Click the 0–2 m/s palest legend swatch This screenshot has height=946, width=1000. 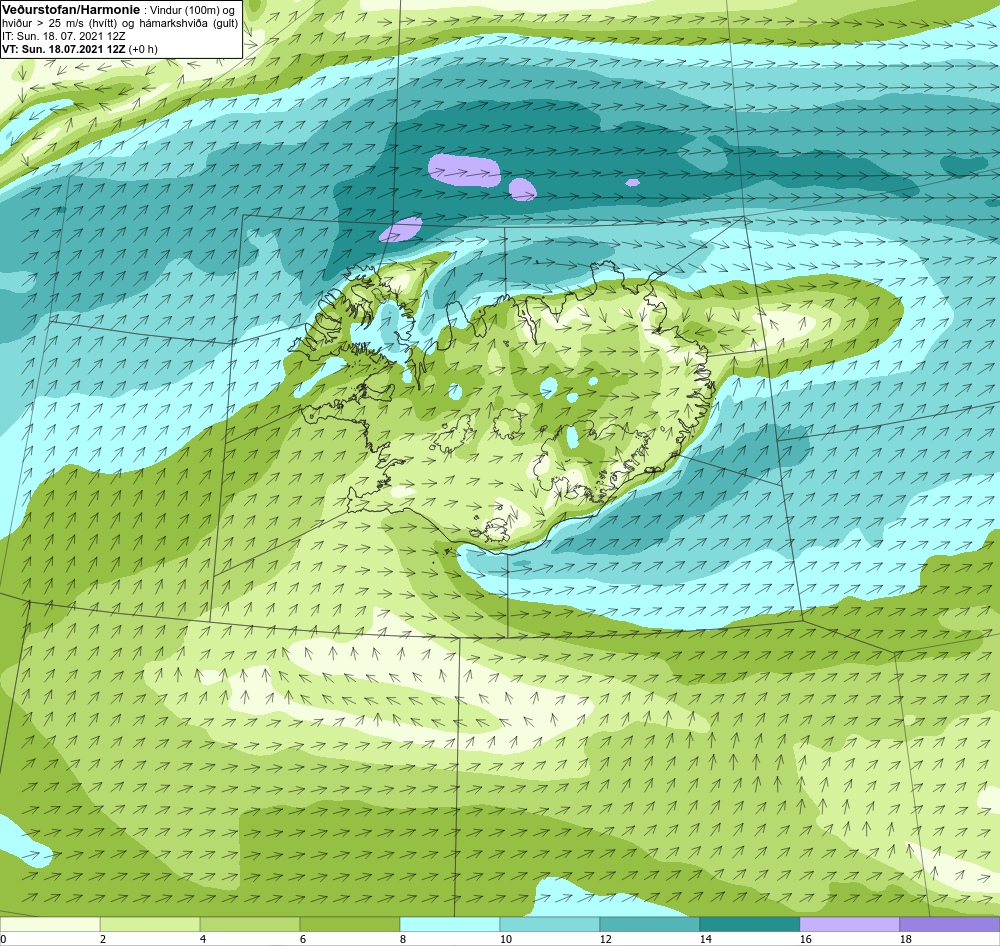pos(50,924)
